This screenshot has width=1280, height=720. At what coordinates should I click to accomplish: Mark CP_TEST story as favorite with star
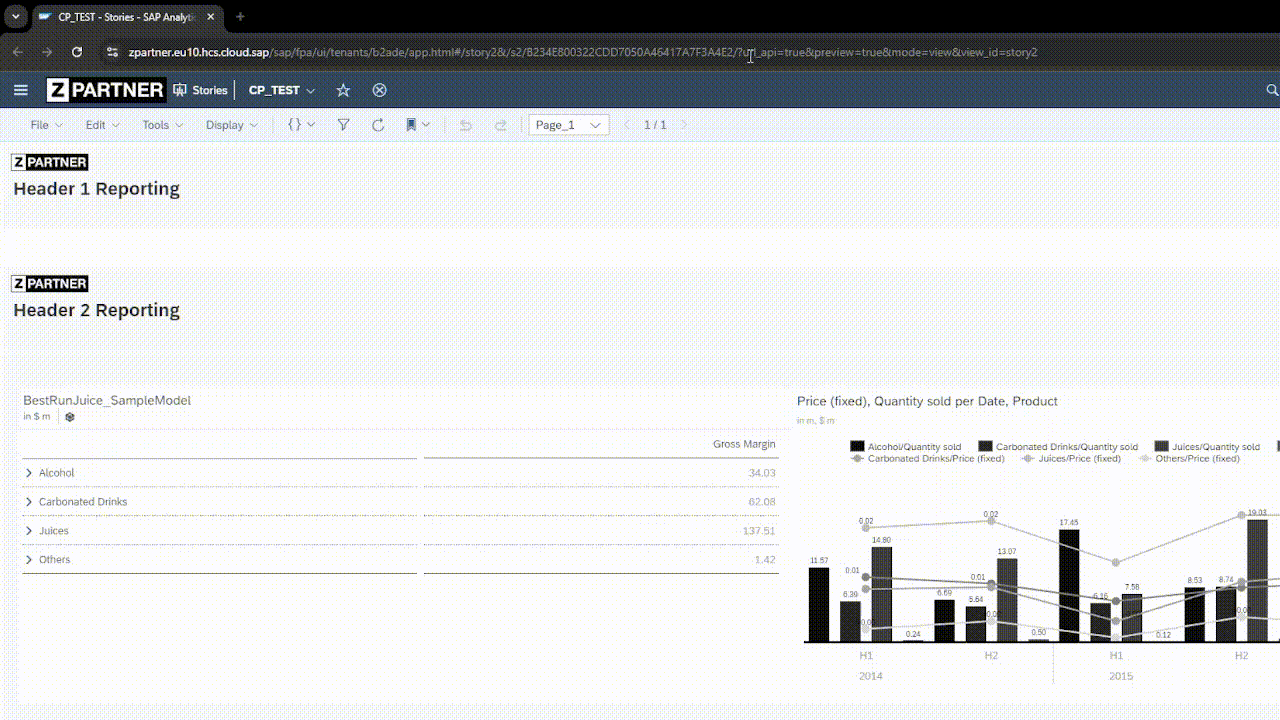(x=343, y=90)
